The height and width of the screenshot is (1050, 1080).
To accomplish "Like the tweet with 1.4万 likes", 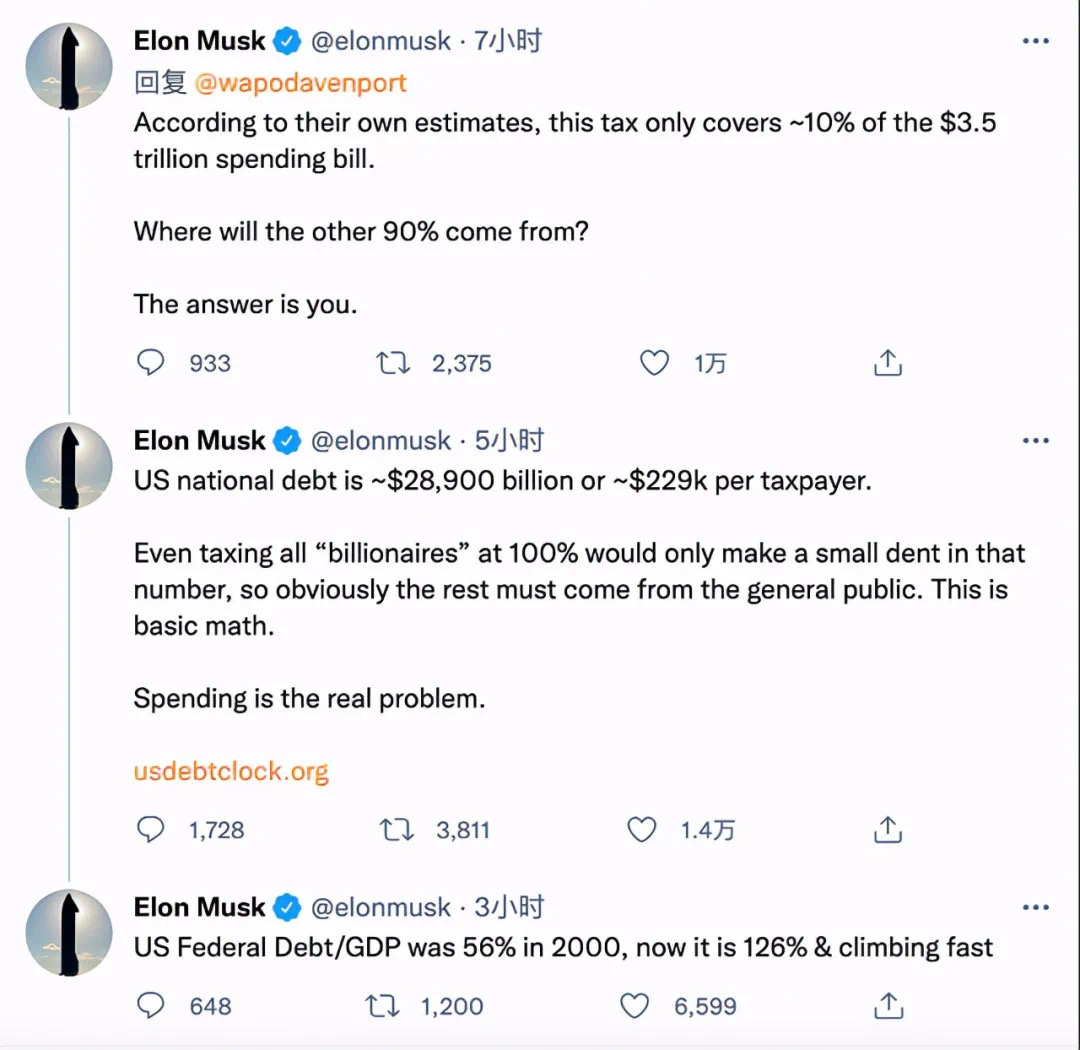I will (641, 829).
